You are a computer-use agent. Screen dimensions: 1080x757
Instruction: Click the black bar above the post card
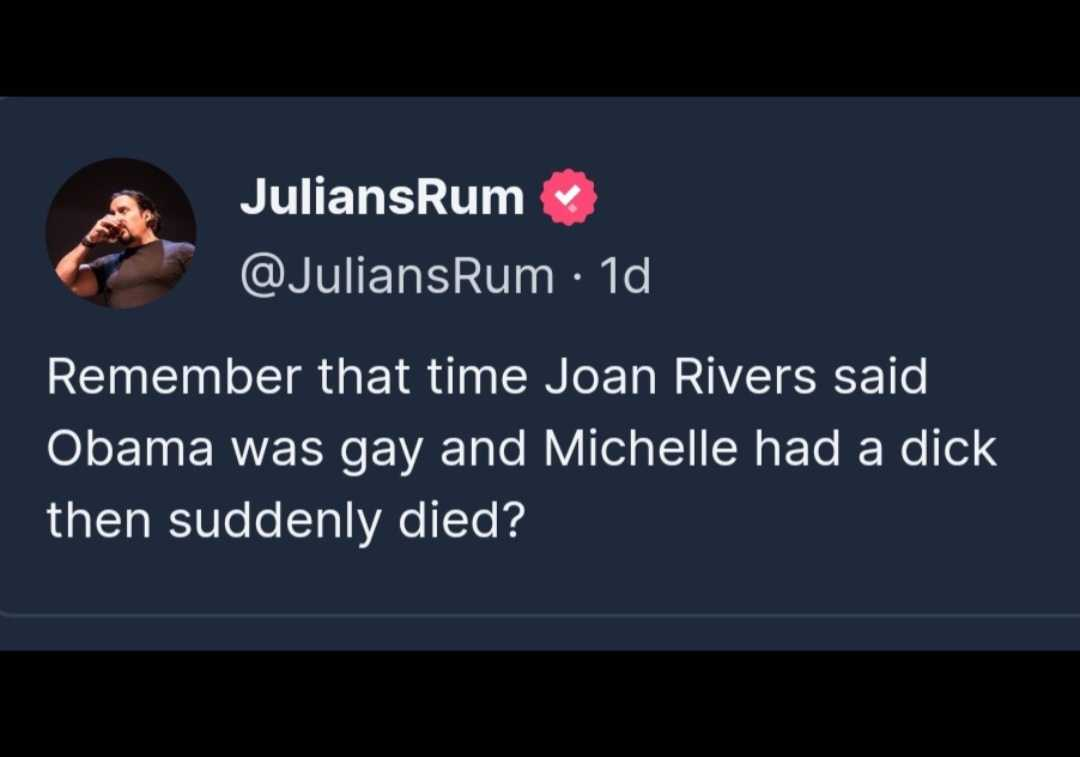pos(540,45)
